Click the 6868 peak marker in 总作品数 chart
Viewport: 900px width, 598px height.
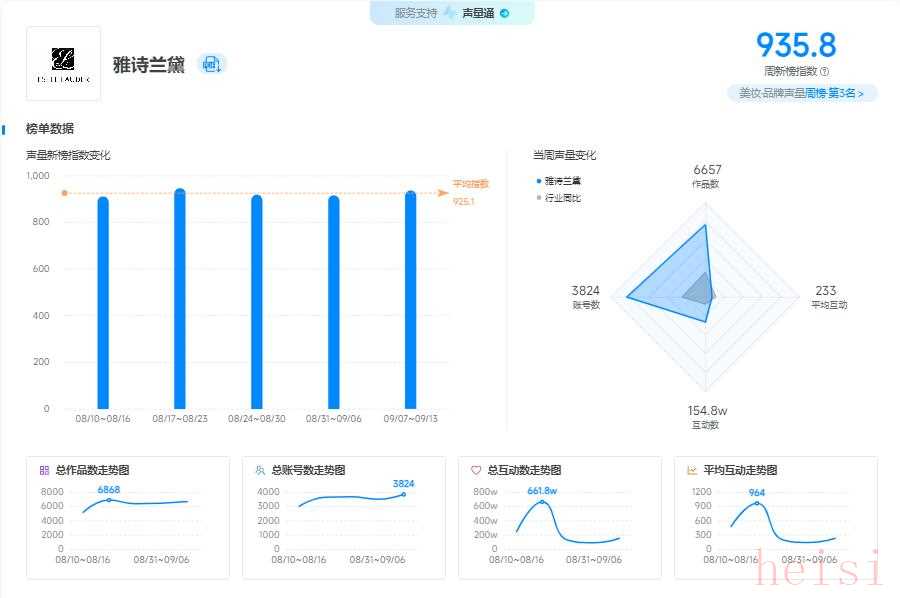(109, 500)
